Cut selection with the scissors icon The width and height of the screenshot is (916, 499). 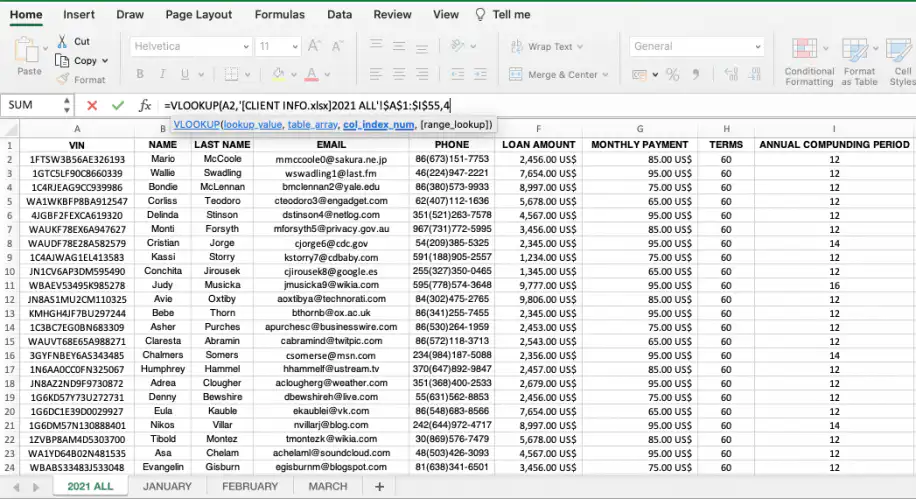click(x=63, y=41)
